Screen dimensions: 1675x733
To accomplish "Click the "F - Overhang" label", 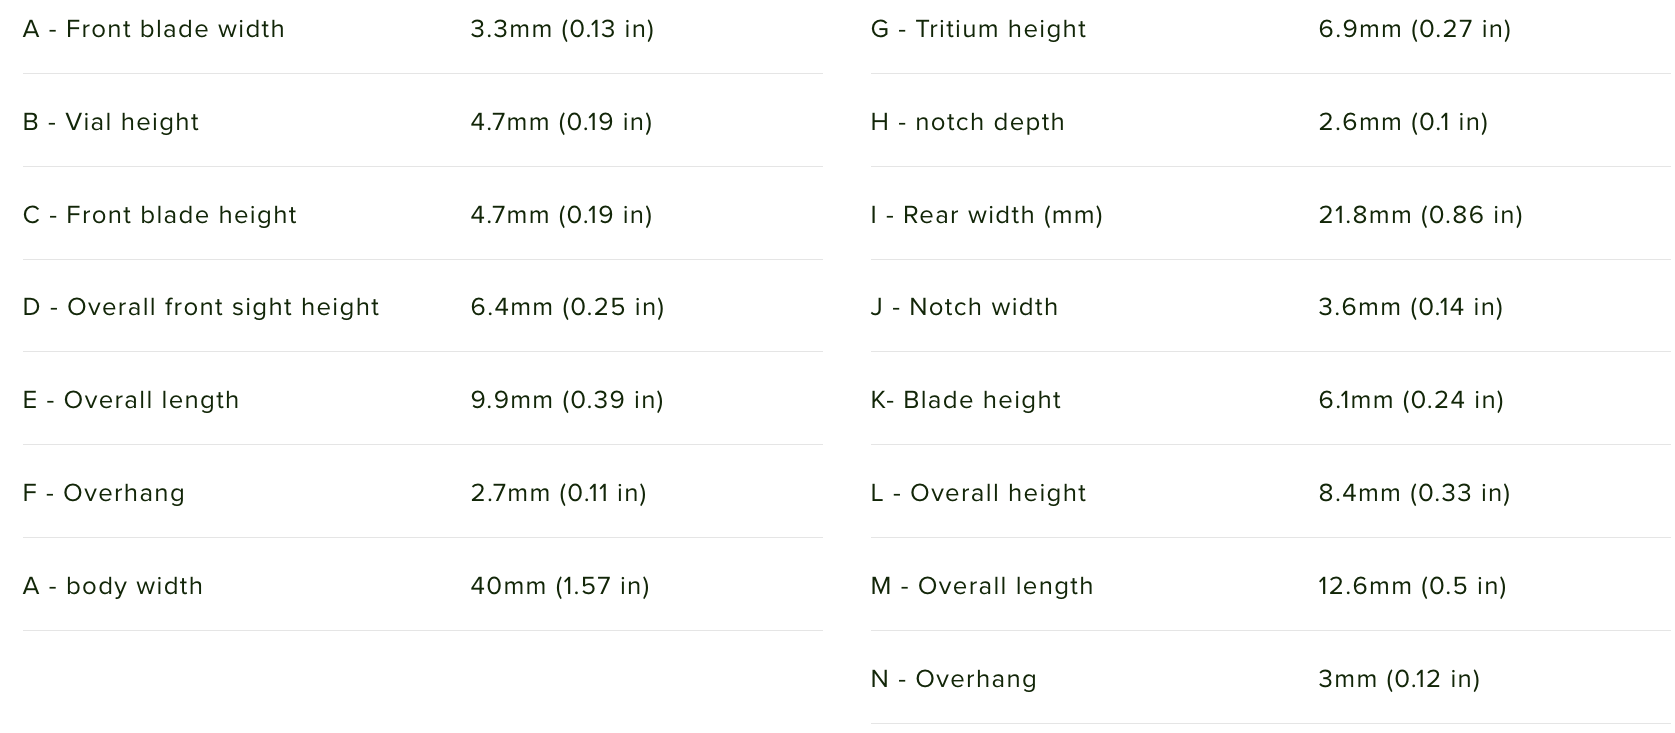I will 104,493.
